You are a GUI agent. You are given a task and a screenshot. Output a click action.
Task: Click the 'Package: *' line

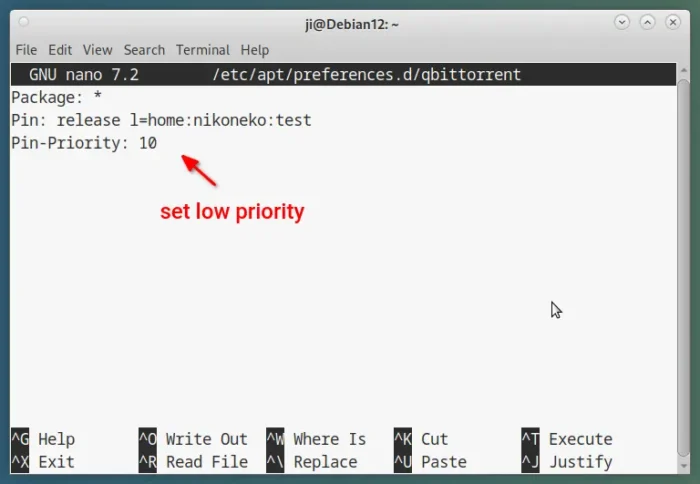[57, 97]
